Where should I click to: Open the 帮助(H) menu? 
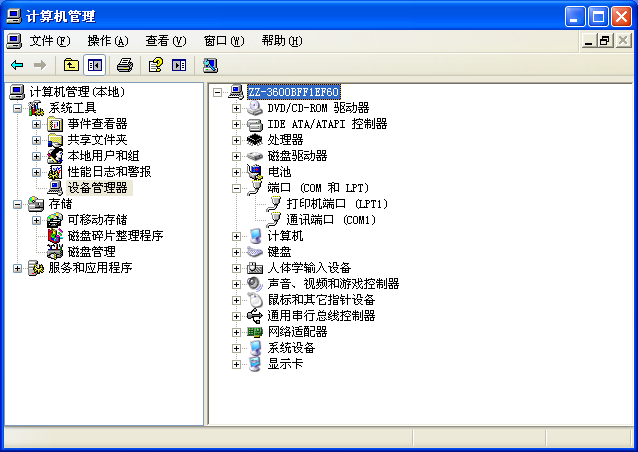282,41
